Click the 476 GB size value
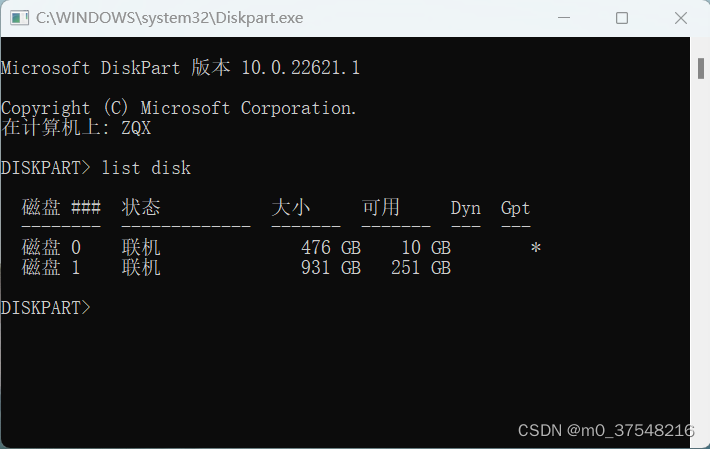The height and width of the screenshot is (449, 710). tap(331, 248)
